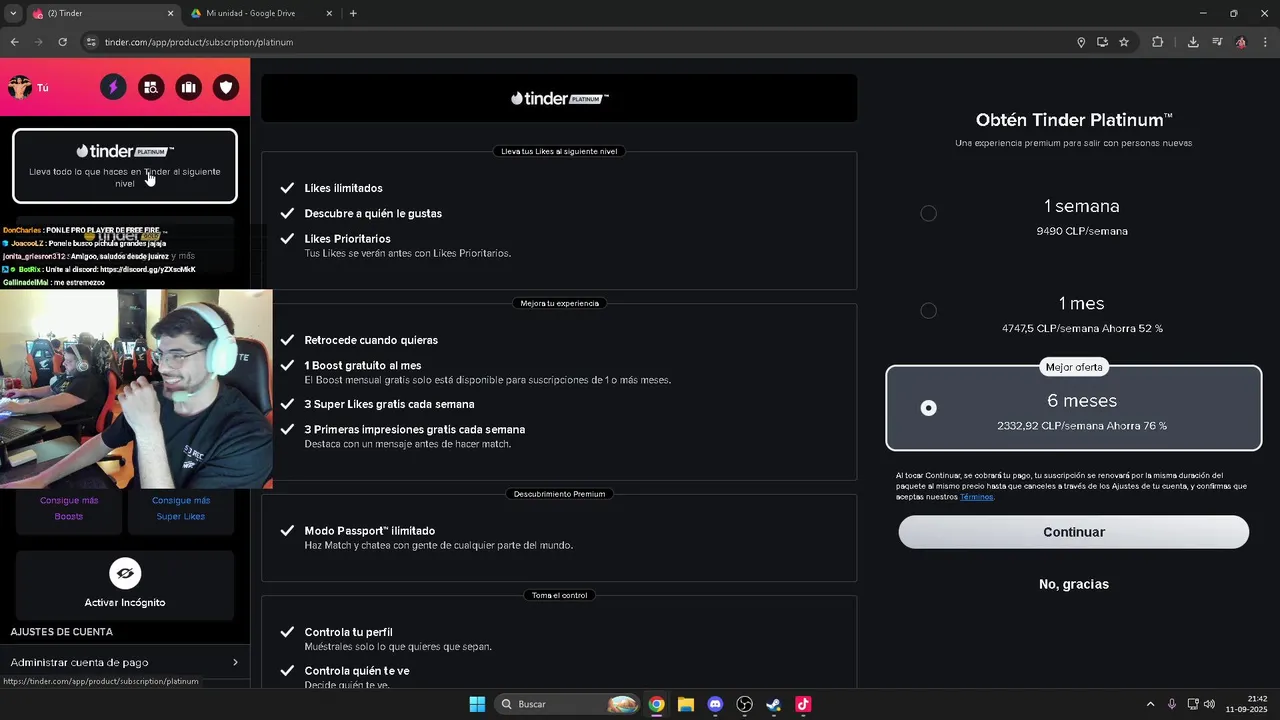Click No, gracias
Image resolution: width=1280 pixels, height=720 pixels.
pos(1074,584)
